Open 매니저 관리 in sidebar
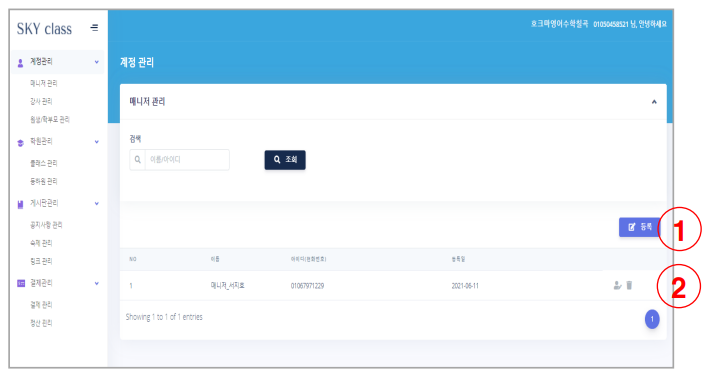Viewport: 704px width, 375px height. [x=44, y=83]
